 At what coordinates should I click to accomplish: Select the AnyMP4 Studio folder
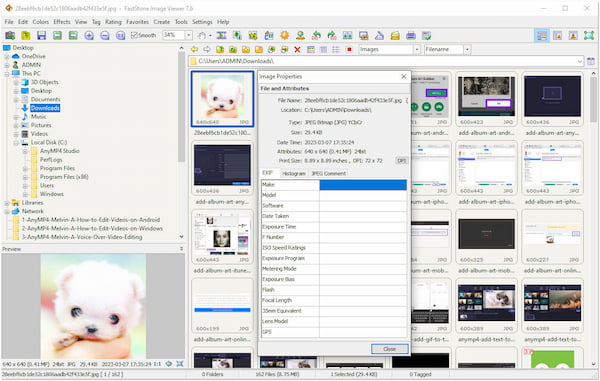(59, 151)
